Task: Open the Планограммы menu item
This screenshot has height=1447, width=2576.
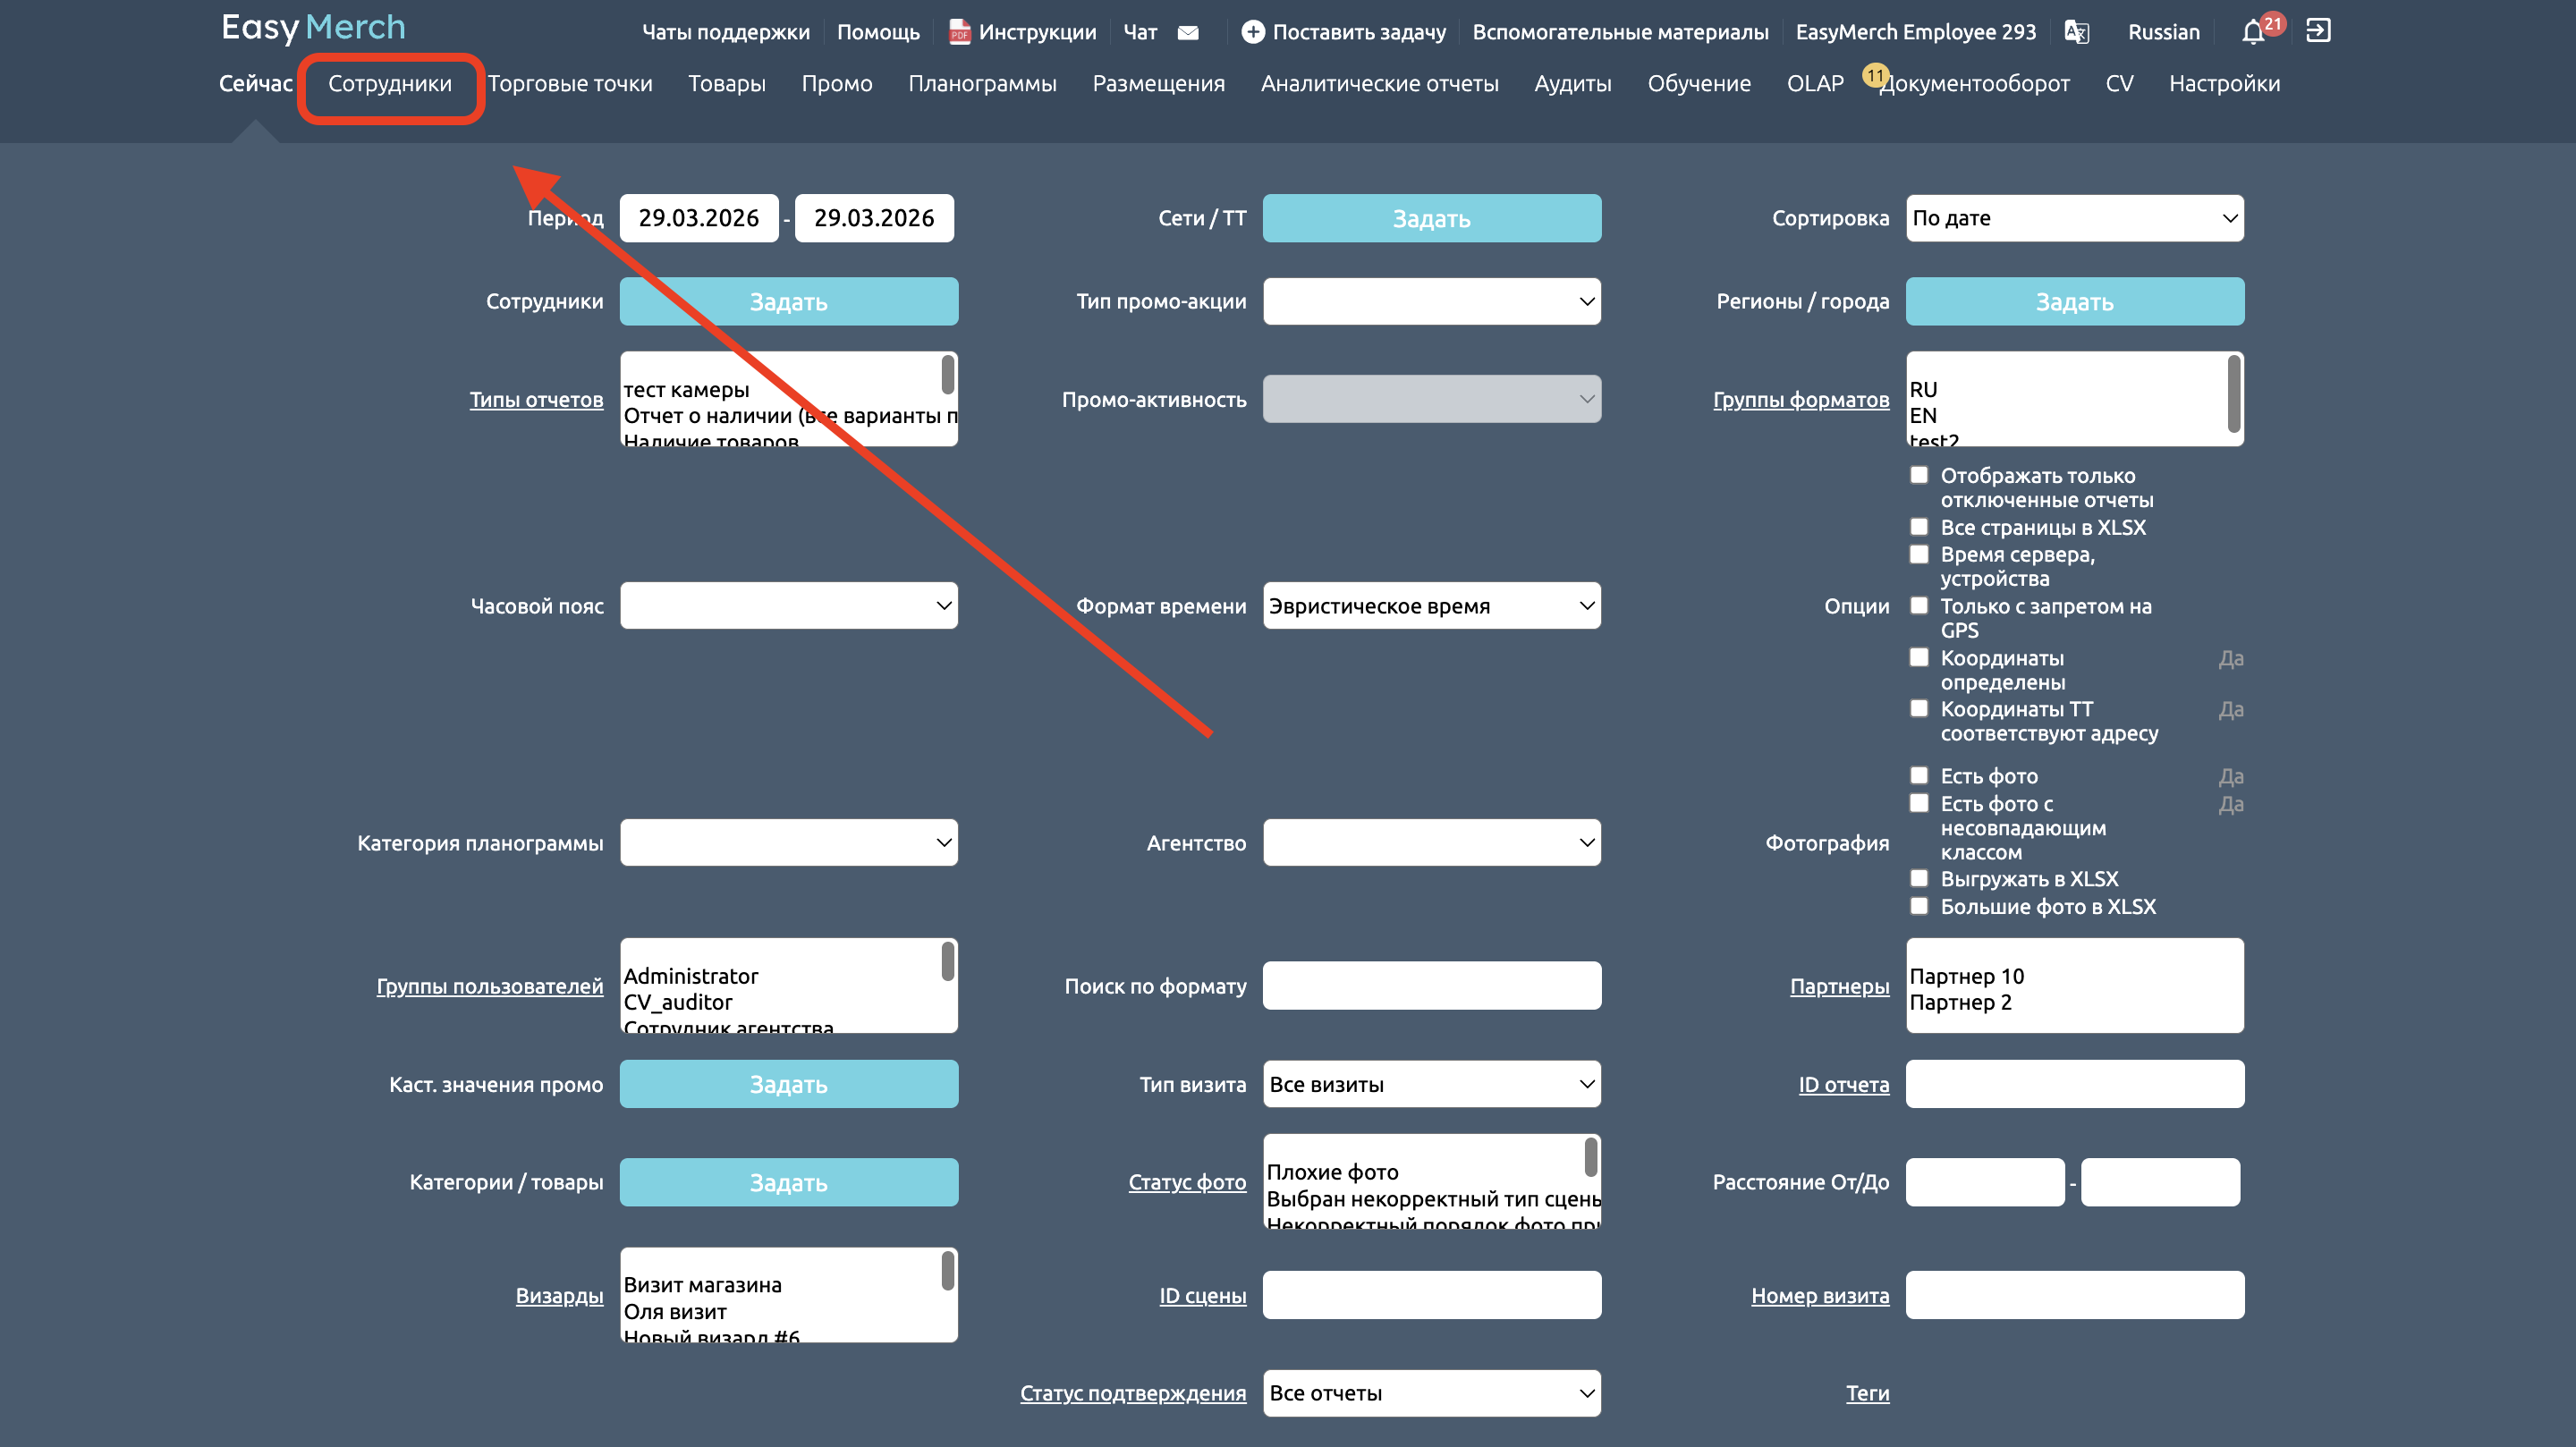Action: point(981,84)
